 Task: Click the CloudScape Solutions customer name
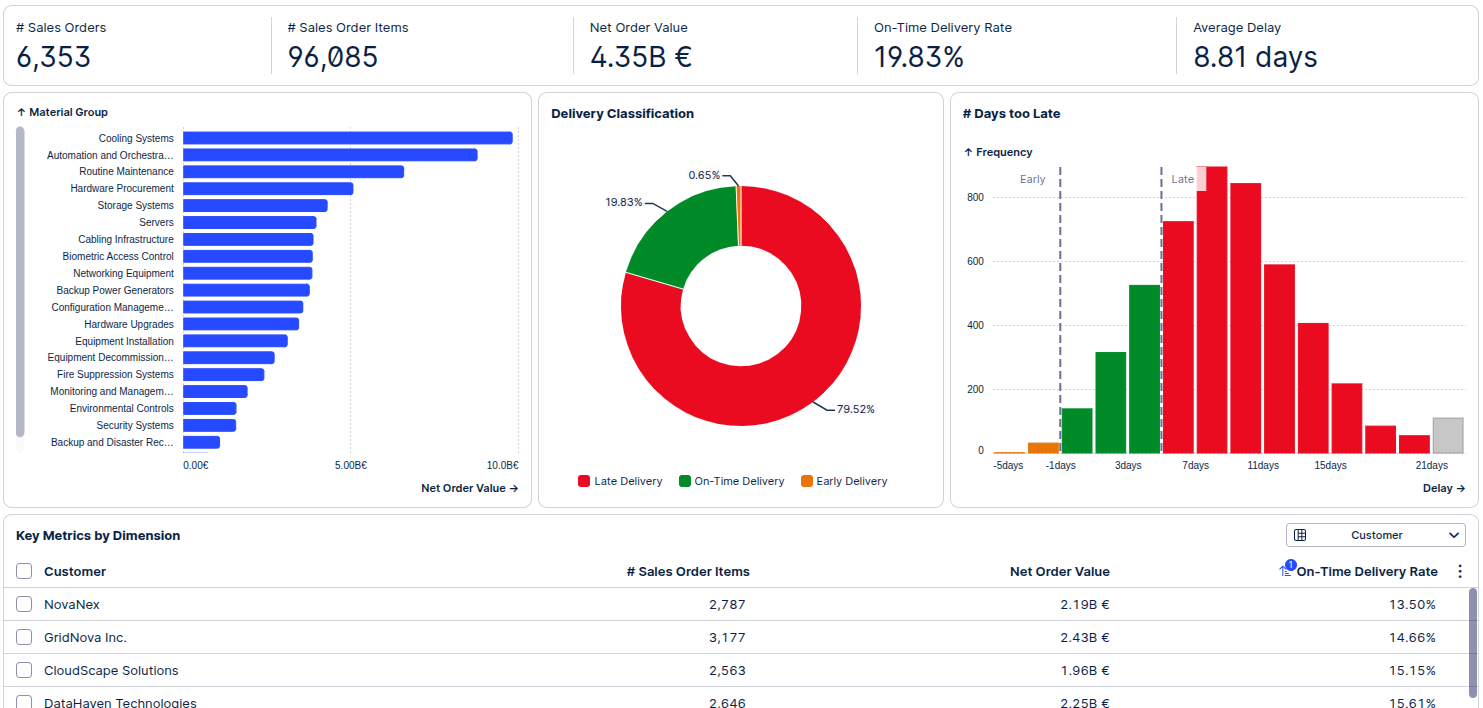pyautogui.click(x=111, y=670)
